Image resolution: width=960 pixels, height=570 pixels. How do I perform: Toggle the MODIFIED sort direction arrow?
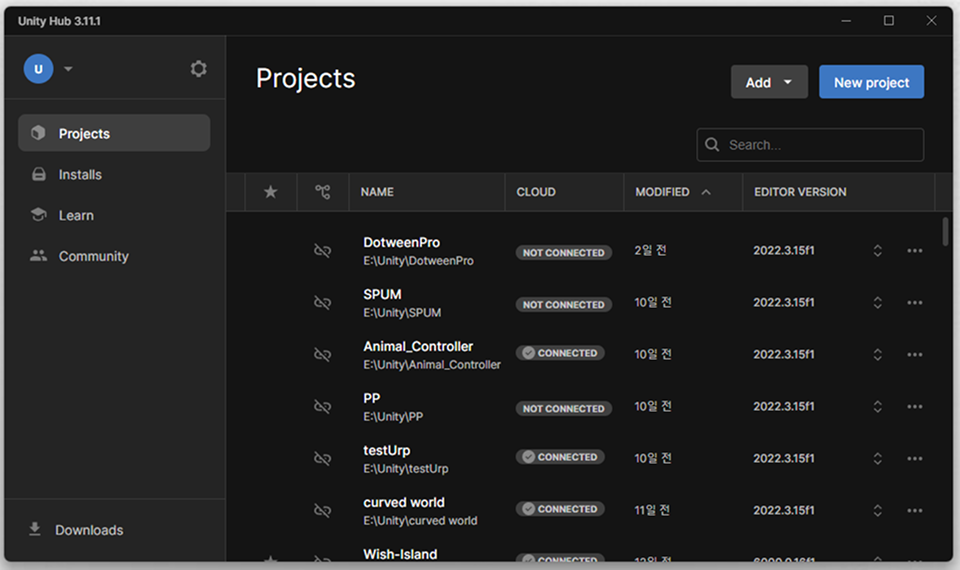pos(706,192)
